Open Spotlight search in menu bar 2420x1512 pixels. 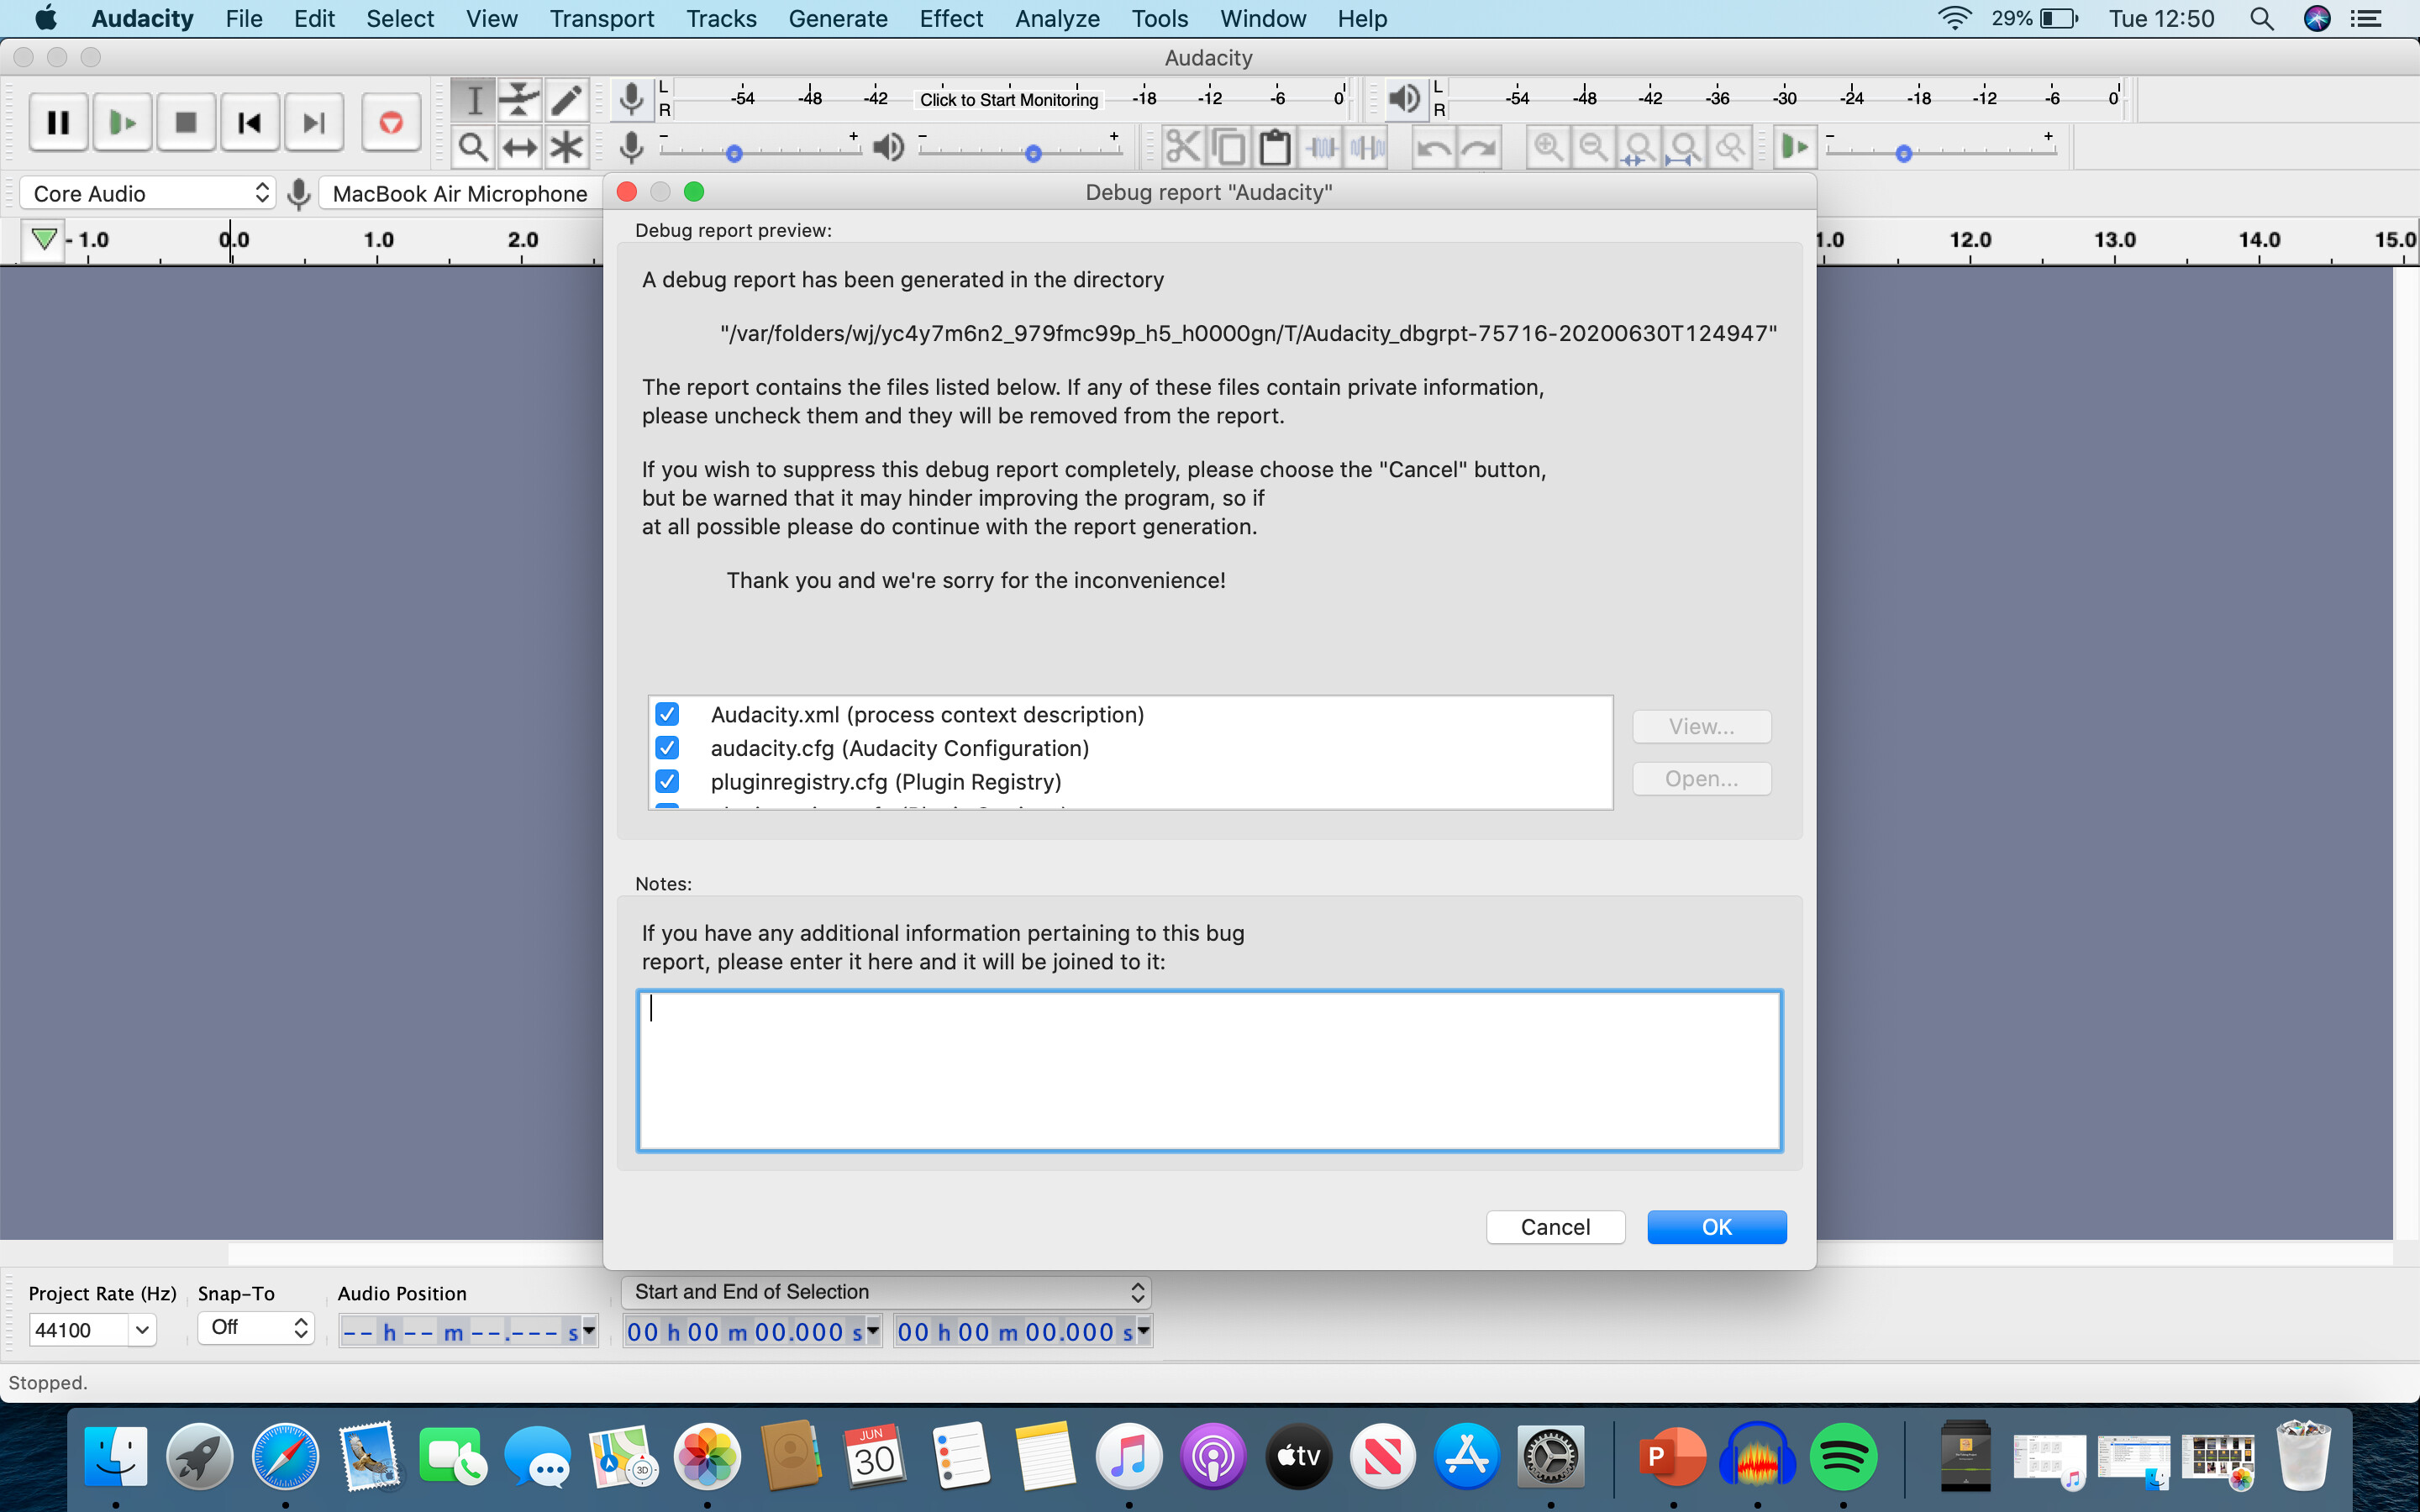click(x=2261, y=18)
